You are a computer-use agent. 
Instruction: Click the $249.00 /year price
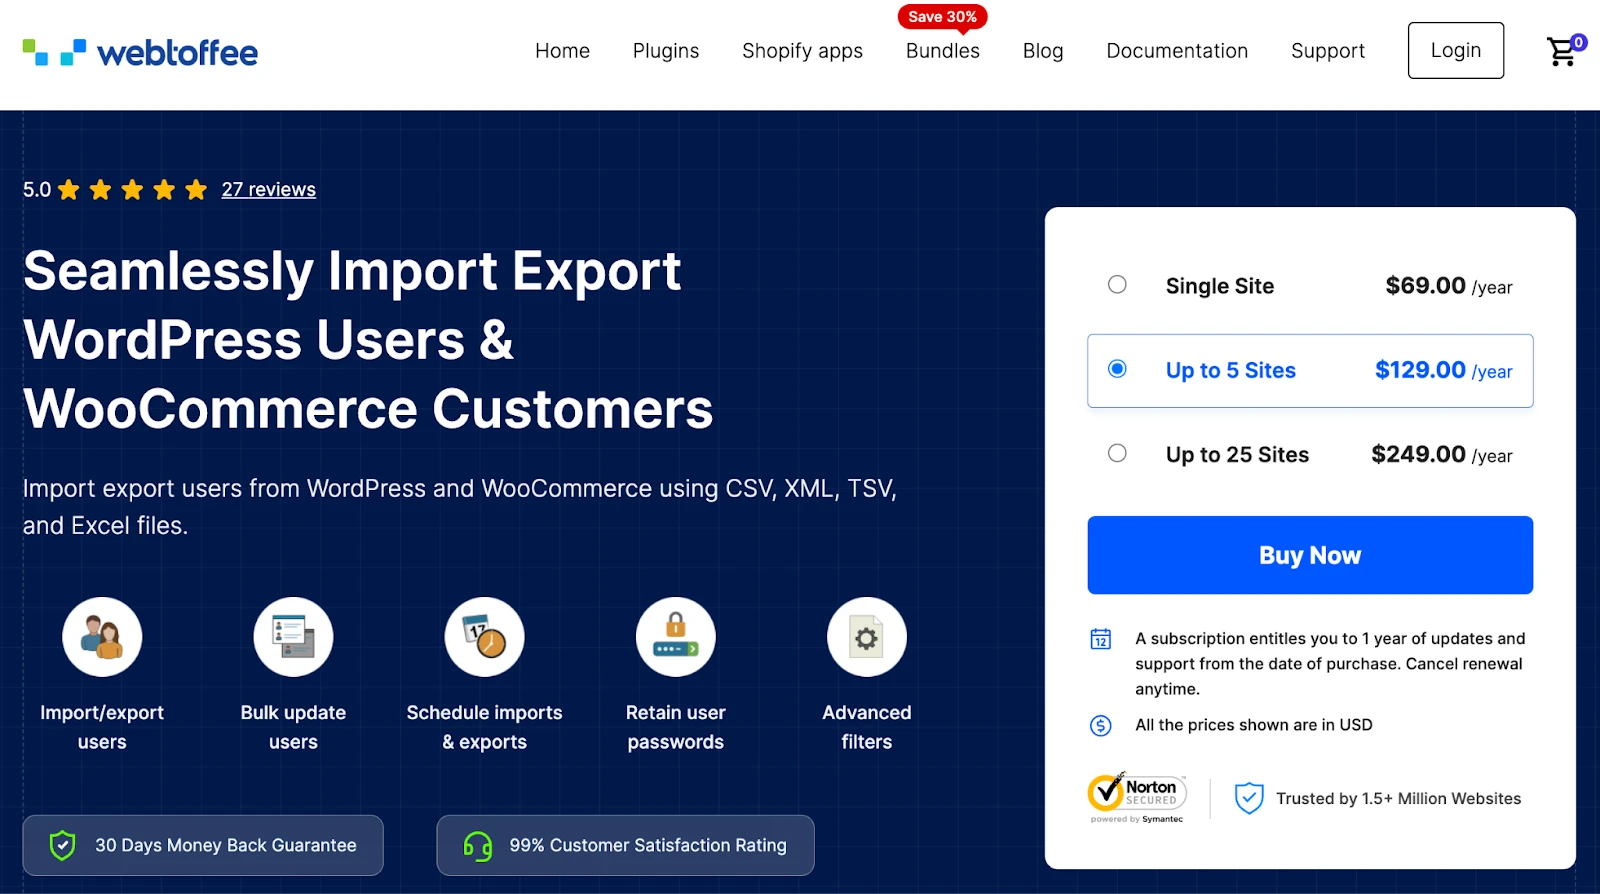coord(1442,454)
